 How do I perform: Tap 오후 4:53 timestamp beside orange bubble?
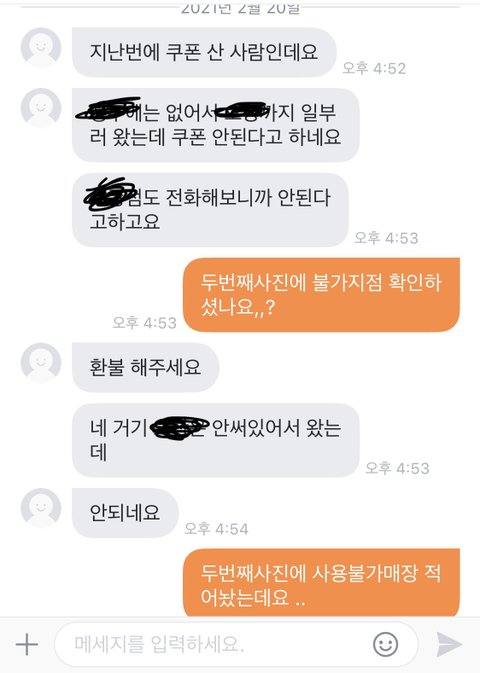point(144,323)
